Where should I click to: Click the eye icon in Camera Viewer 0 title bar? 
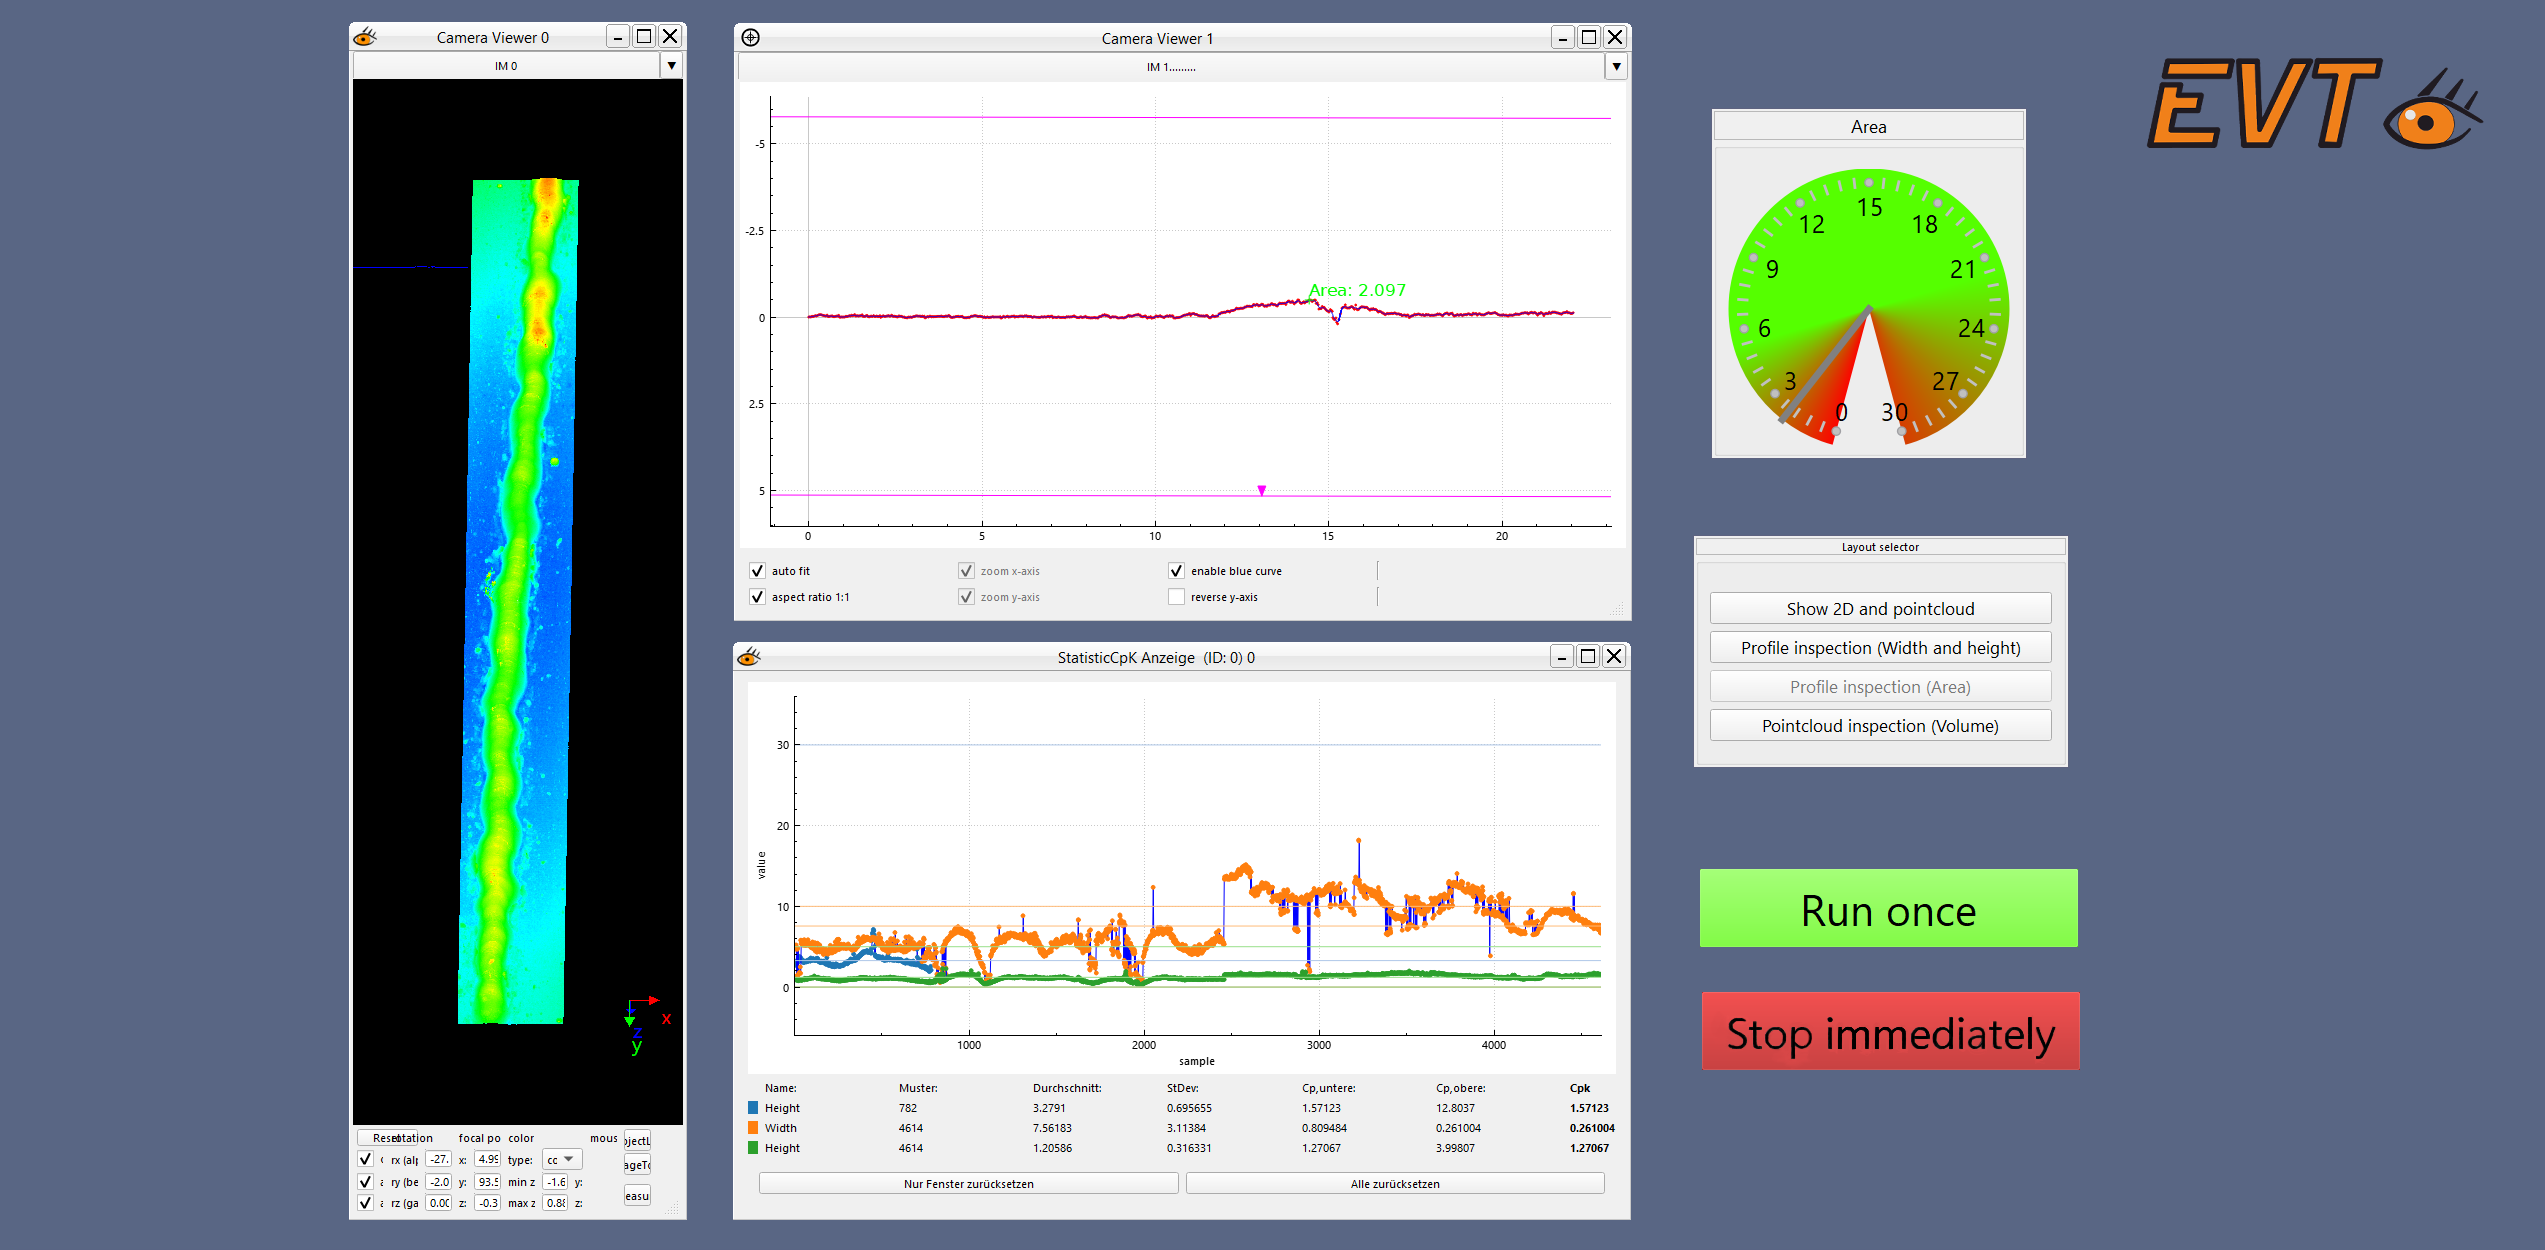pos(366,37)
